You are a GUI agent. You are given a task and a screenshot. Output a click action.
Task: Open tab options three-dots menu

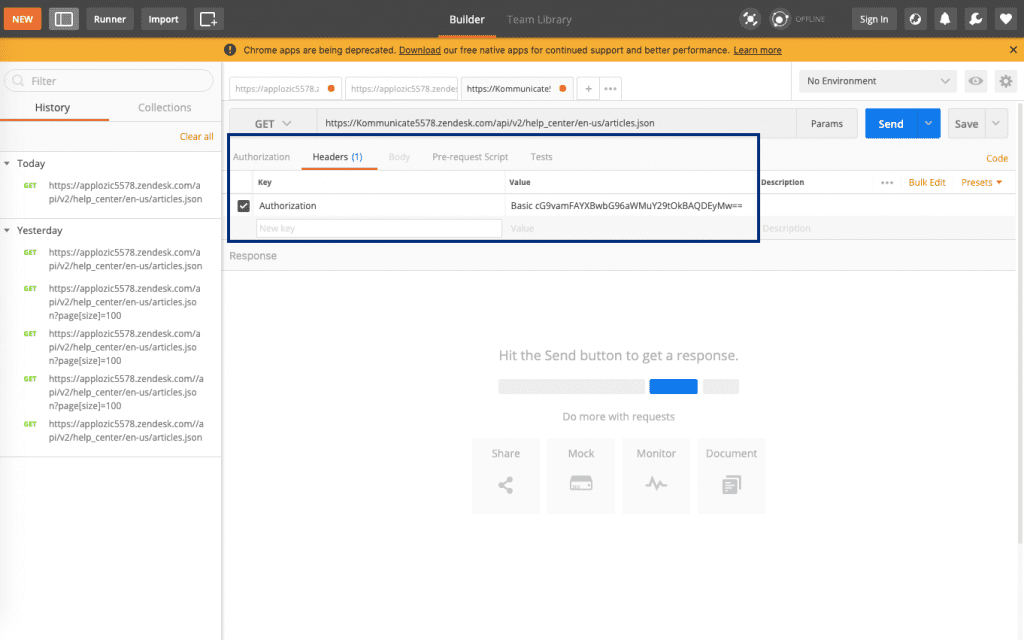click(x=610, y=88)
